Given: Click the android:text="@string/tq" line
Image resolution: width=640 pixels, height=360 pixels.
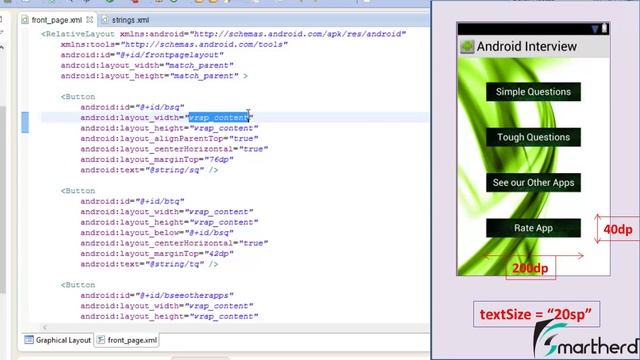Looking at the screenshot, I should (x=149, y=264).
